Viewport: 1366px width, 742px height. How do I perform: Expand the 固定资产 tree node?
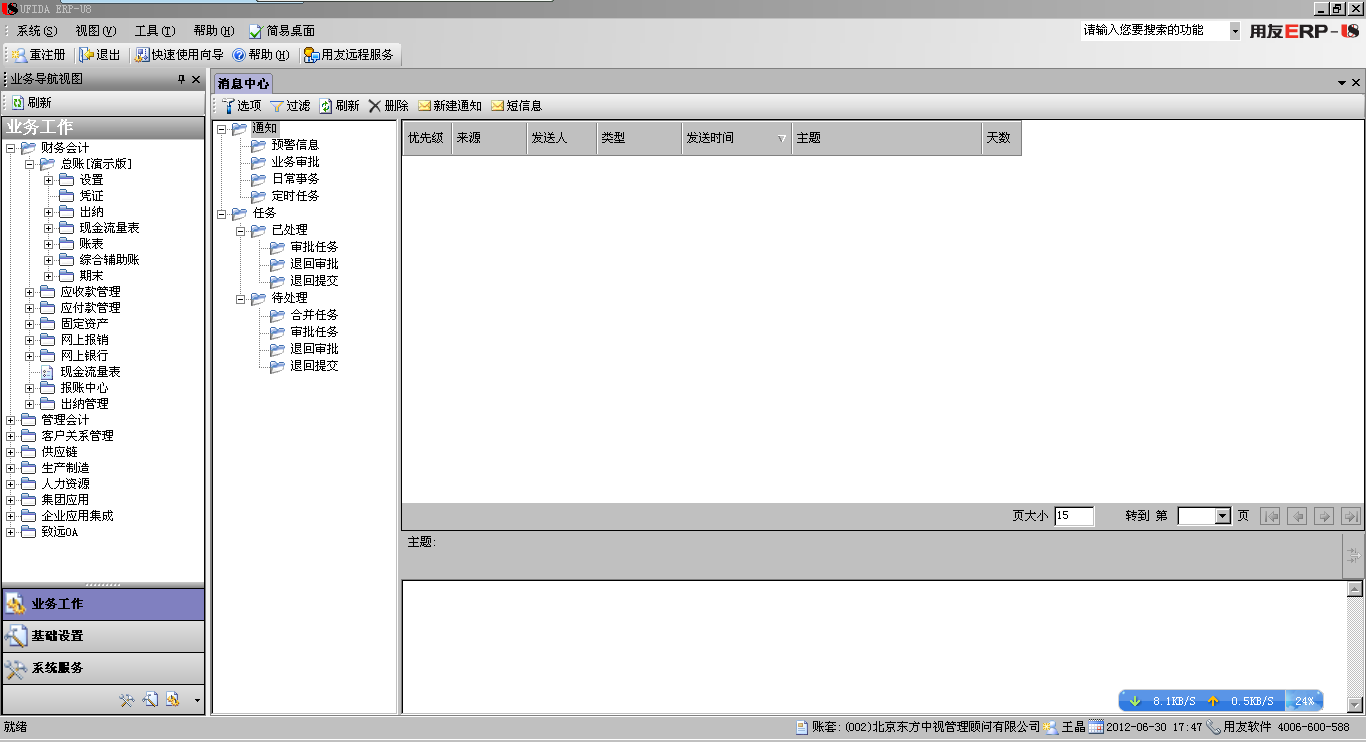coord(30,324)
